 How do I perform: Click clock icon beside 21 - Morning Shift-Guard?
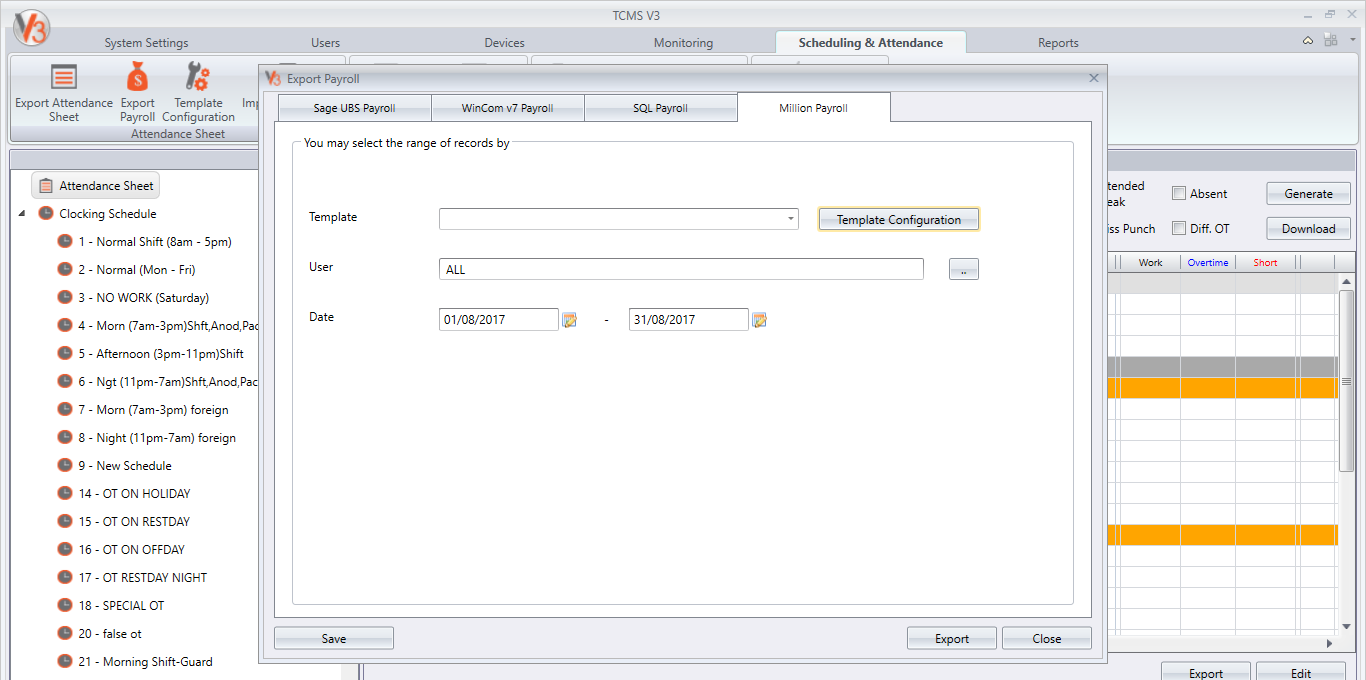65,662
